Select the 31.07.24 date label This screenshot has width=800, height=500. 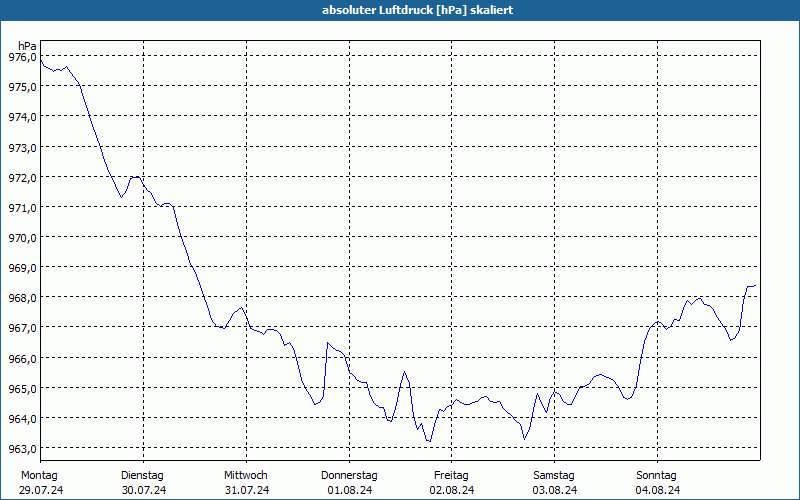(247, 490)
